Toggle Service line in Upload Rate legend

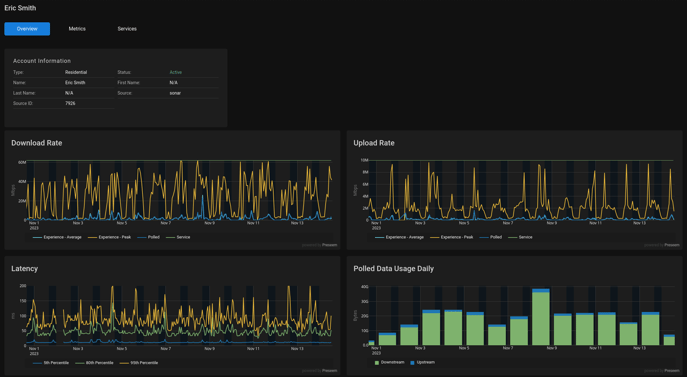pos(521,237)
